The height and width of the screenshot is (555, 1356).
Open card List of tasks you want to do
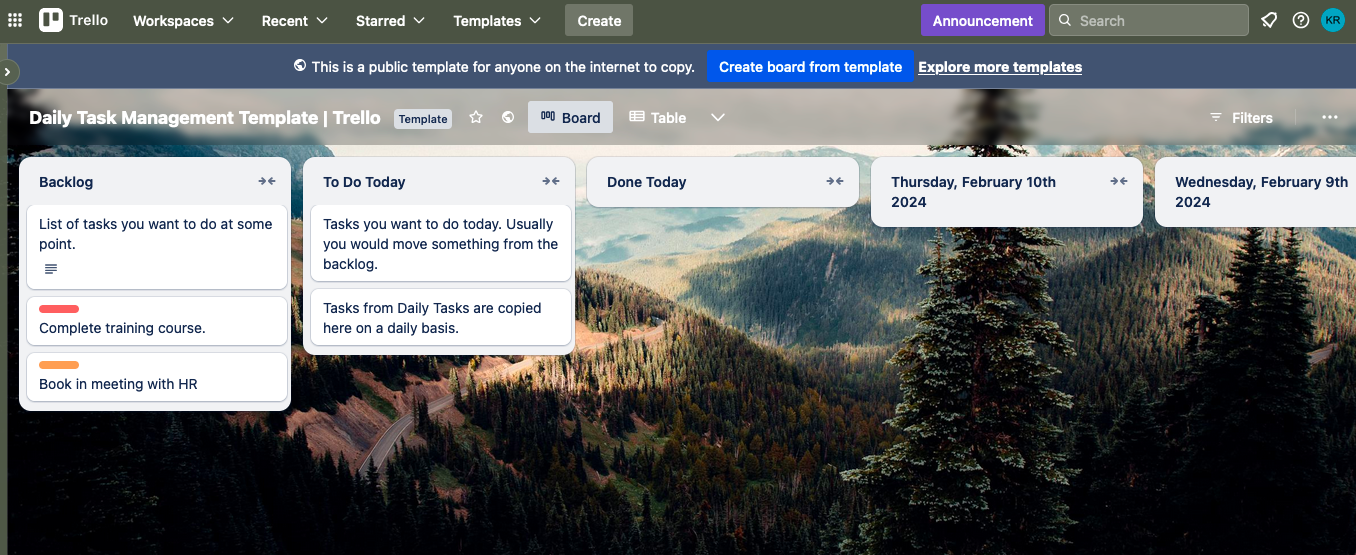pos(157,247)
